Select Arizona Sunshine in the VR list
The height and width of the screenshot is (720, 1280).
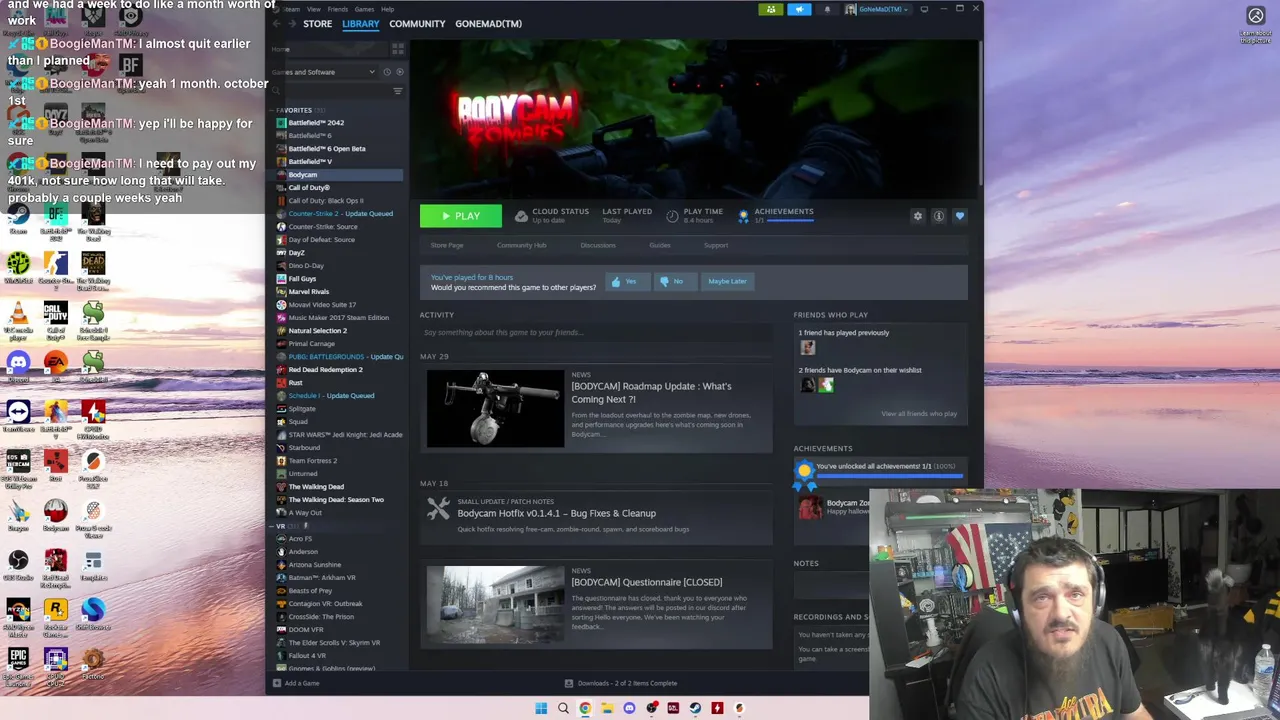tap(314, 565)
